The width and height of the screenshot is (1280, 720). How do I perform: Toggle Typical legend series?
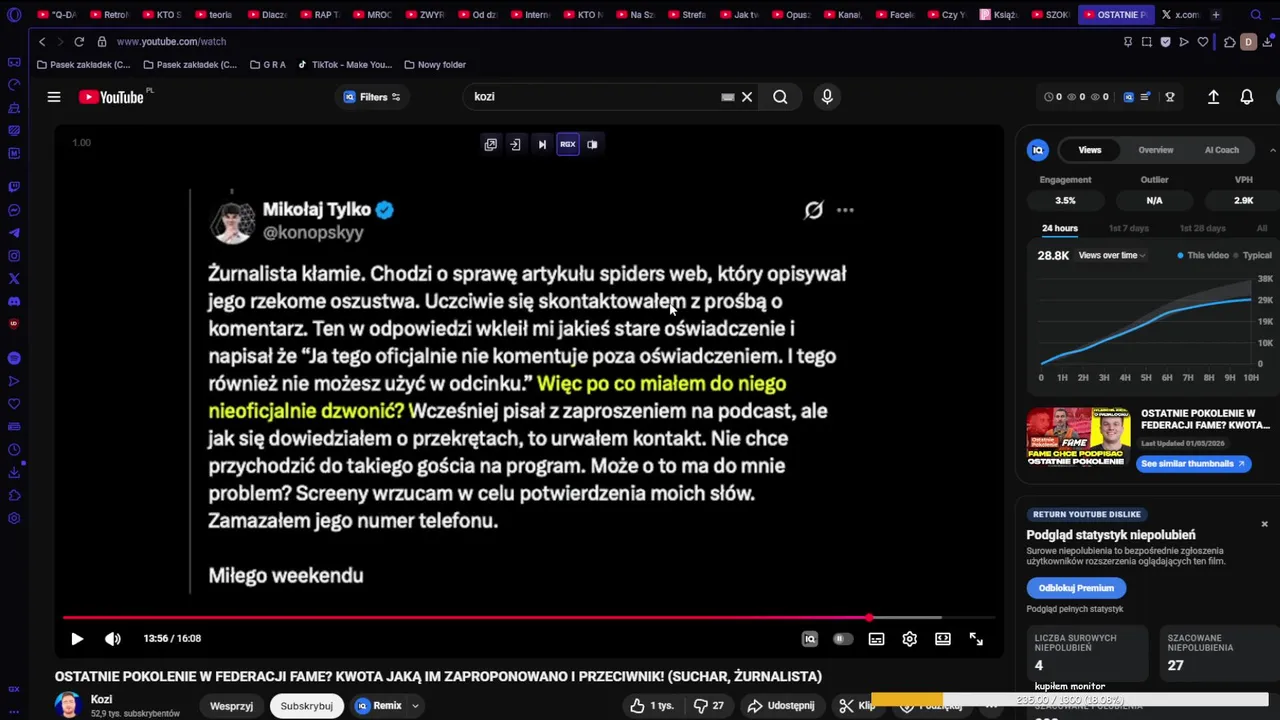[x=1252, y=256]
